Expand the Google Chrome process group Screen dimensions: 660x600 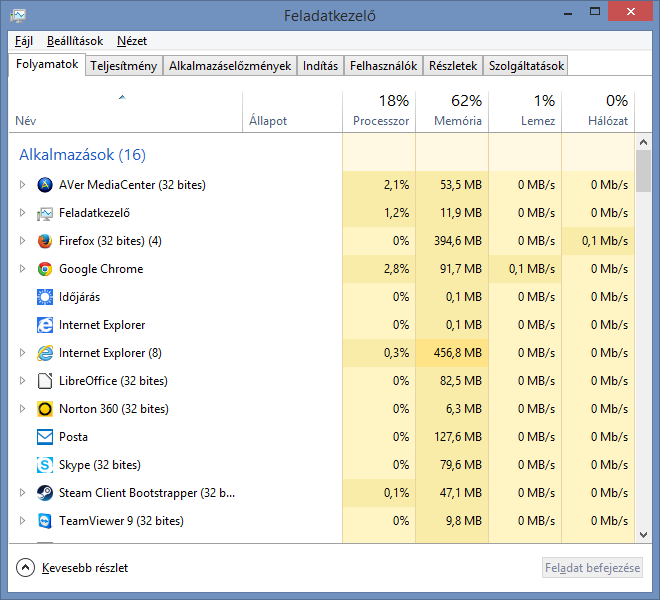[22, 269]
